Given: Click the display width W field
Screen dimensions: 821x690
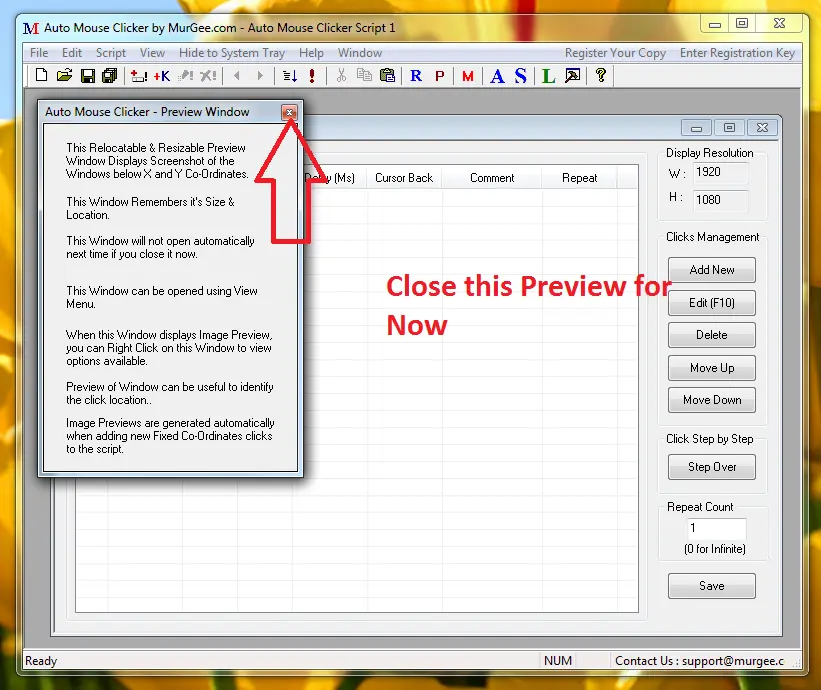Looking at the screenshot, I should [x=720, y=172].
